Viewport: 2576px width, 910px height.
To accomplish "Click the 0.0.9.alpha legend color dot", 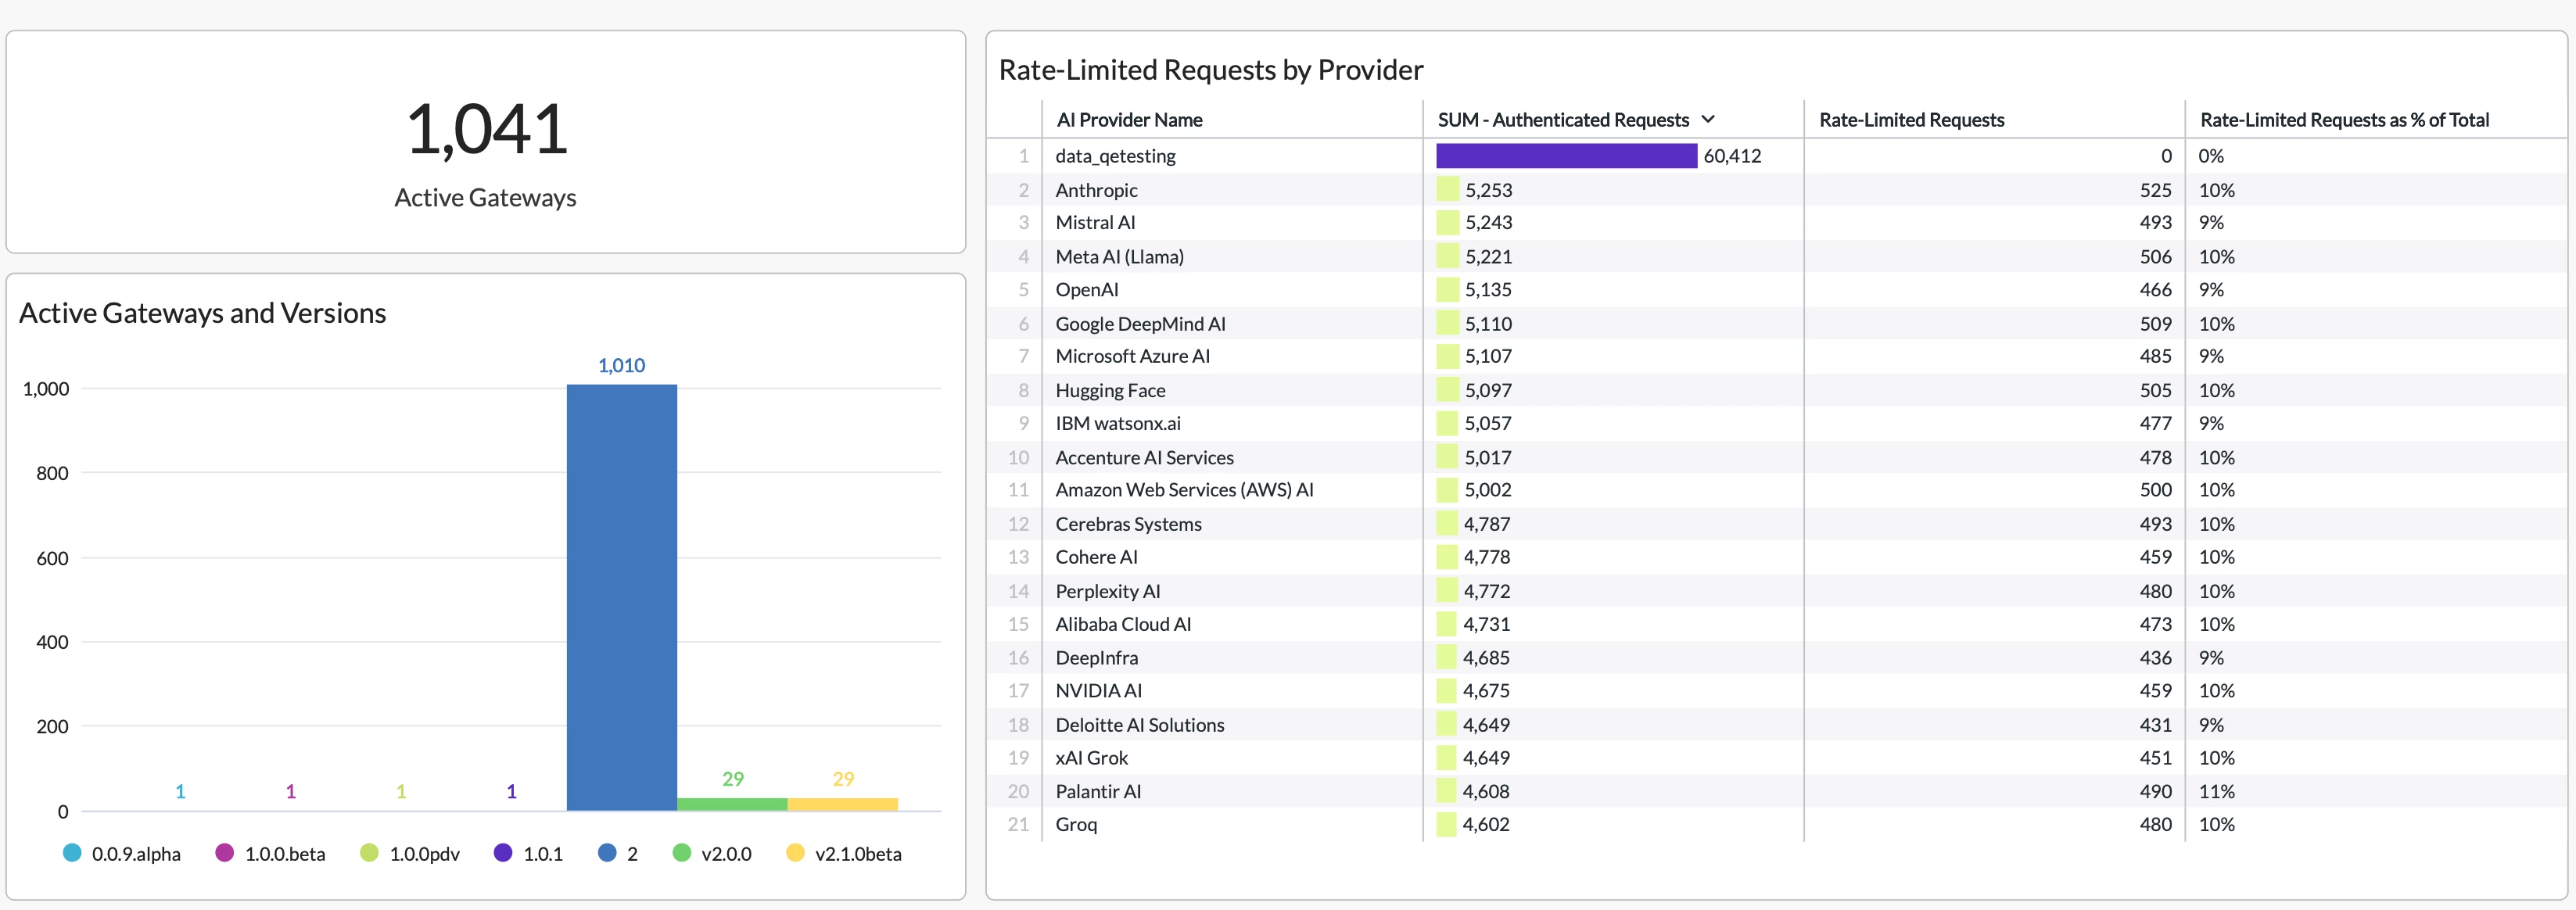I will [x=72, y=853].
